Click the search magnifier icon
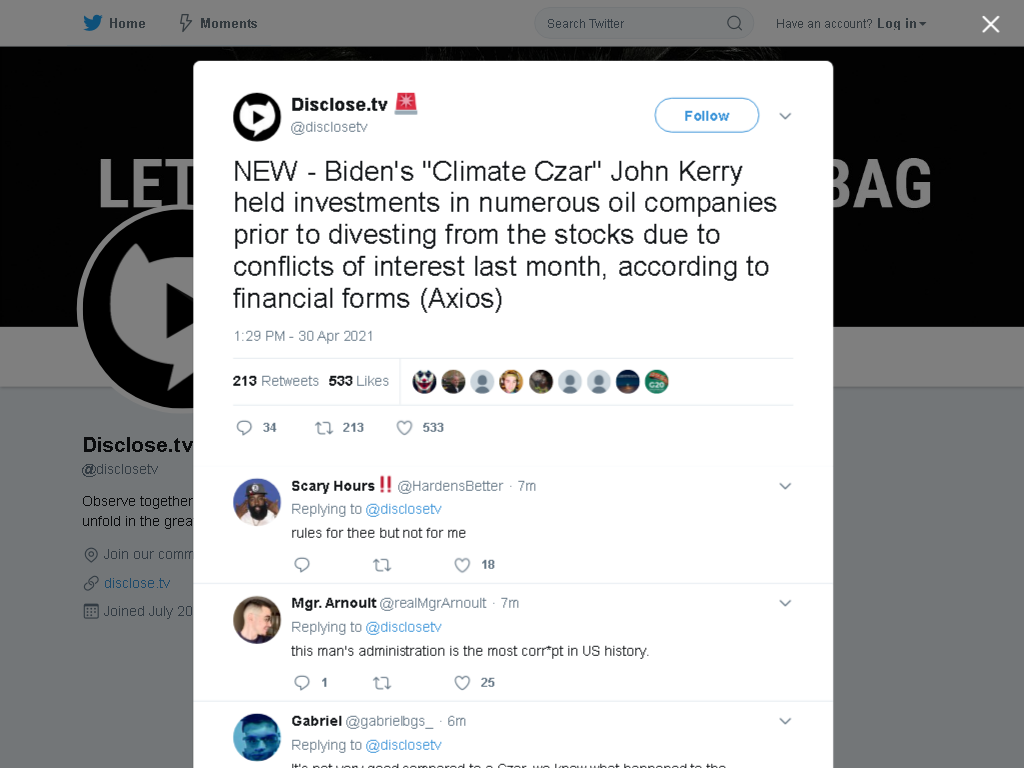Screen dimensions: 1024x768 click(734, 24)
